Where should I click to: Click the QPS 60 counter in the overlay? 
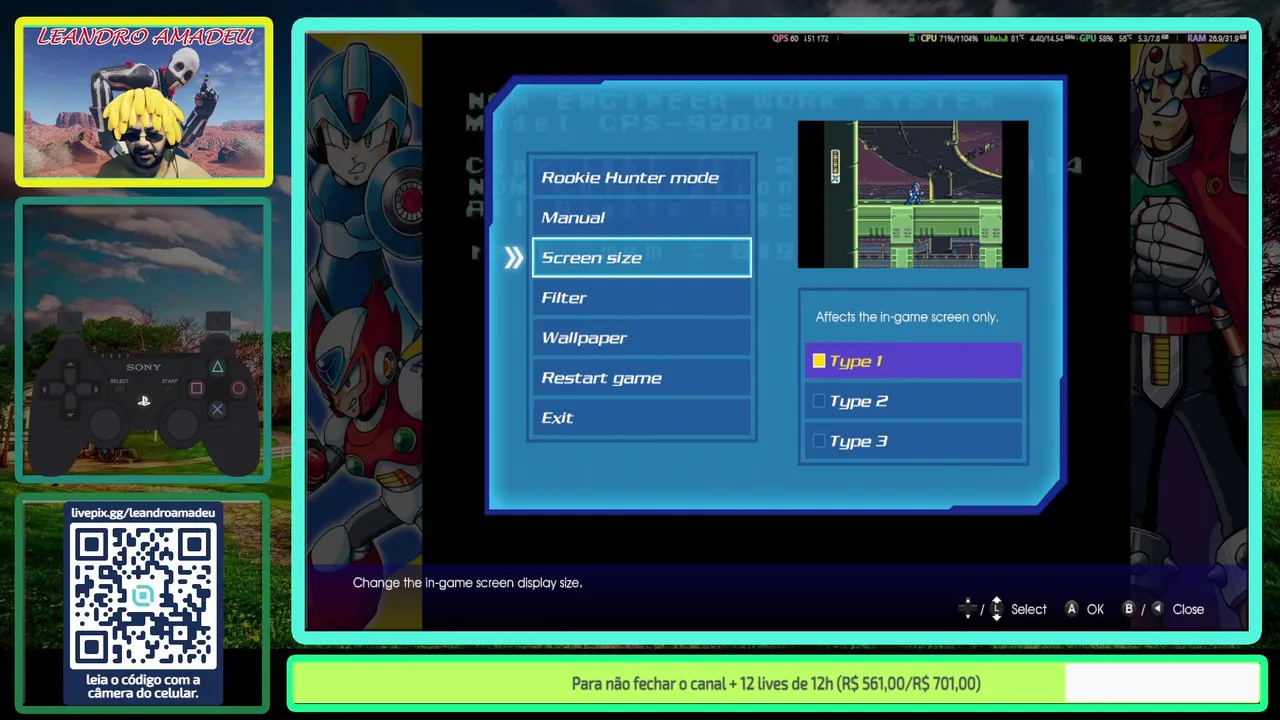(x=785, y=38)
